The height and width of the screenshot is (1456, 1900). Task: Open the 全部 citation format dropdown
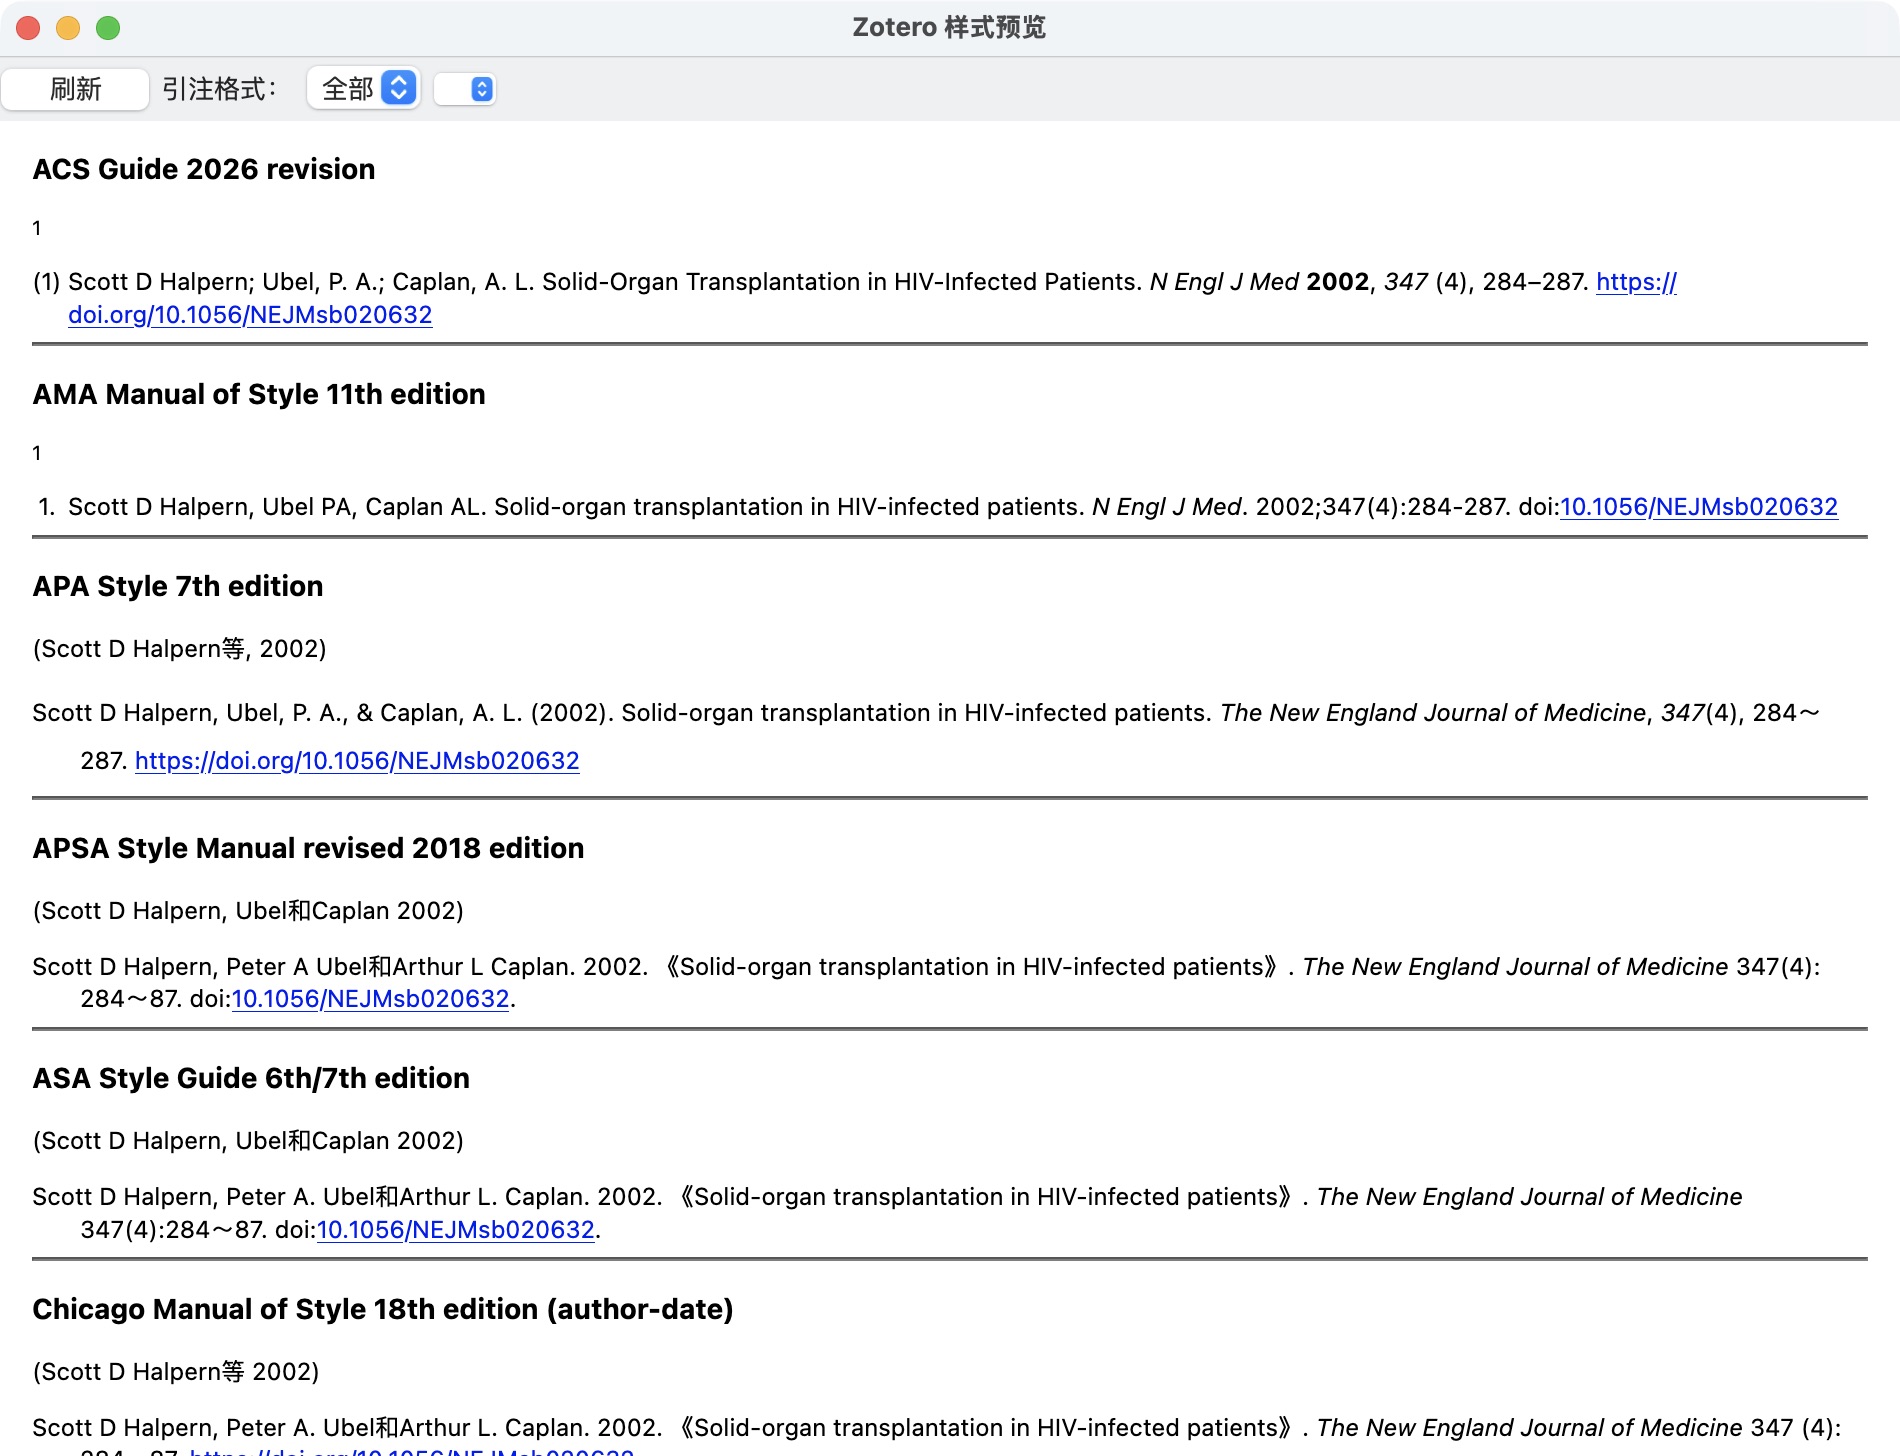(363, 89)
